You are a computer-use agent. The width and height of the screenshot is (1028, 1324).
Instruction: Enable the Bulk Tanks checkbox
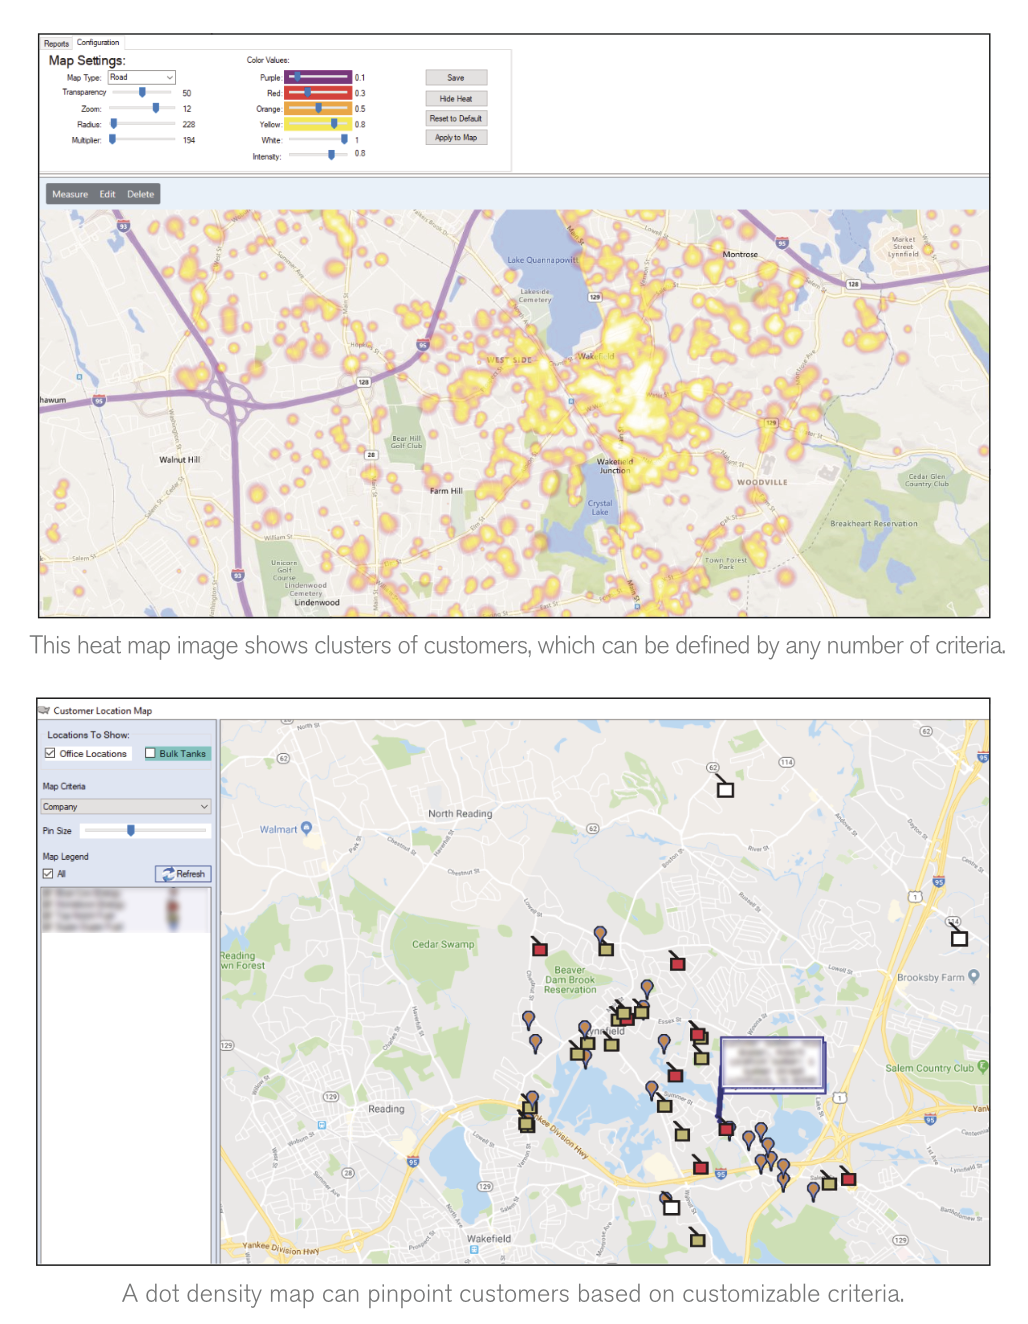(x=150, y=753)
